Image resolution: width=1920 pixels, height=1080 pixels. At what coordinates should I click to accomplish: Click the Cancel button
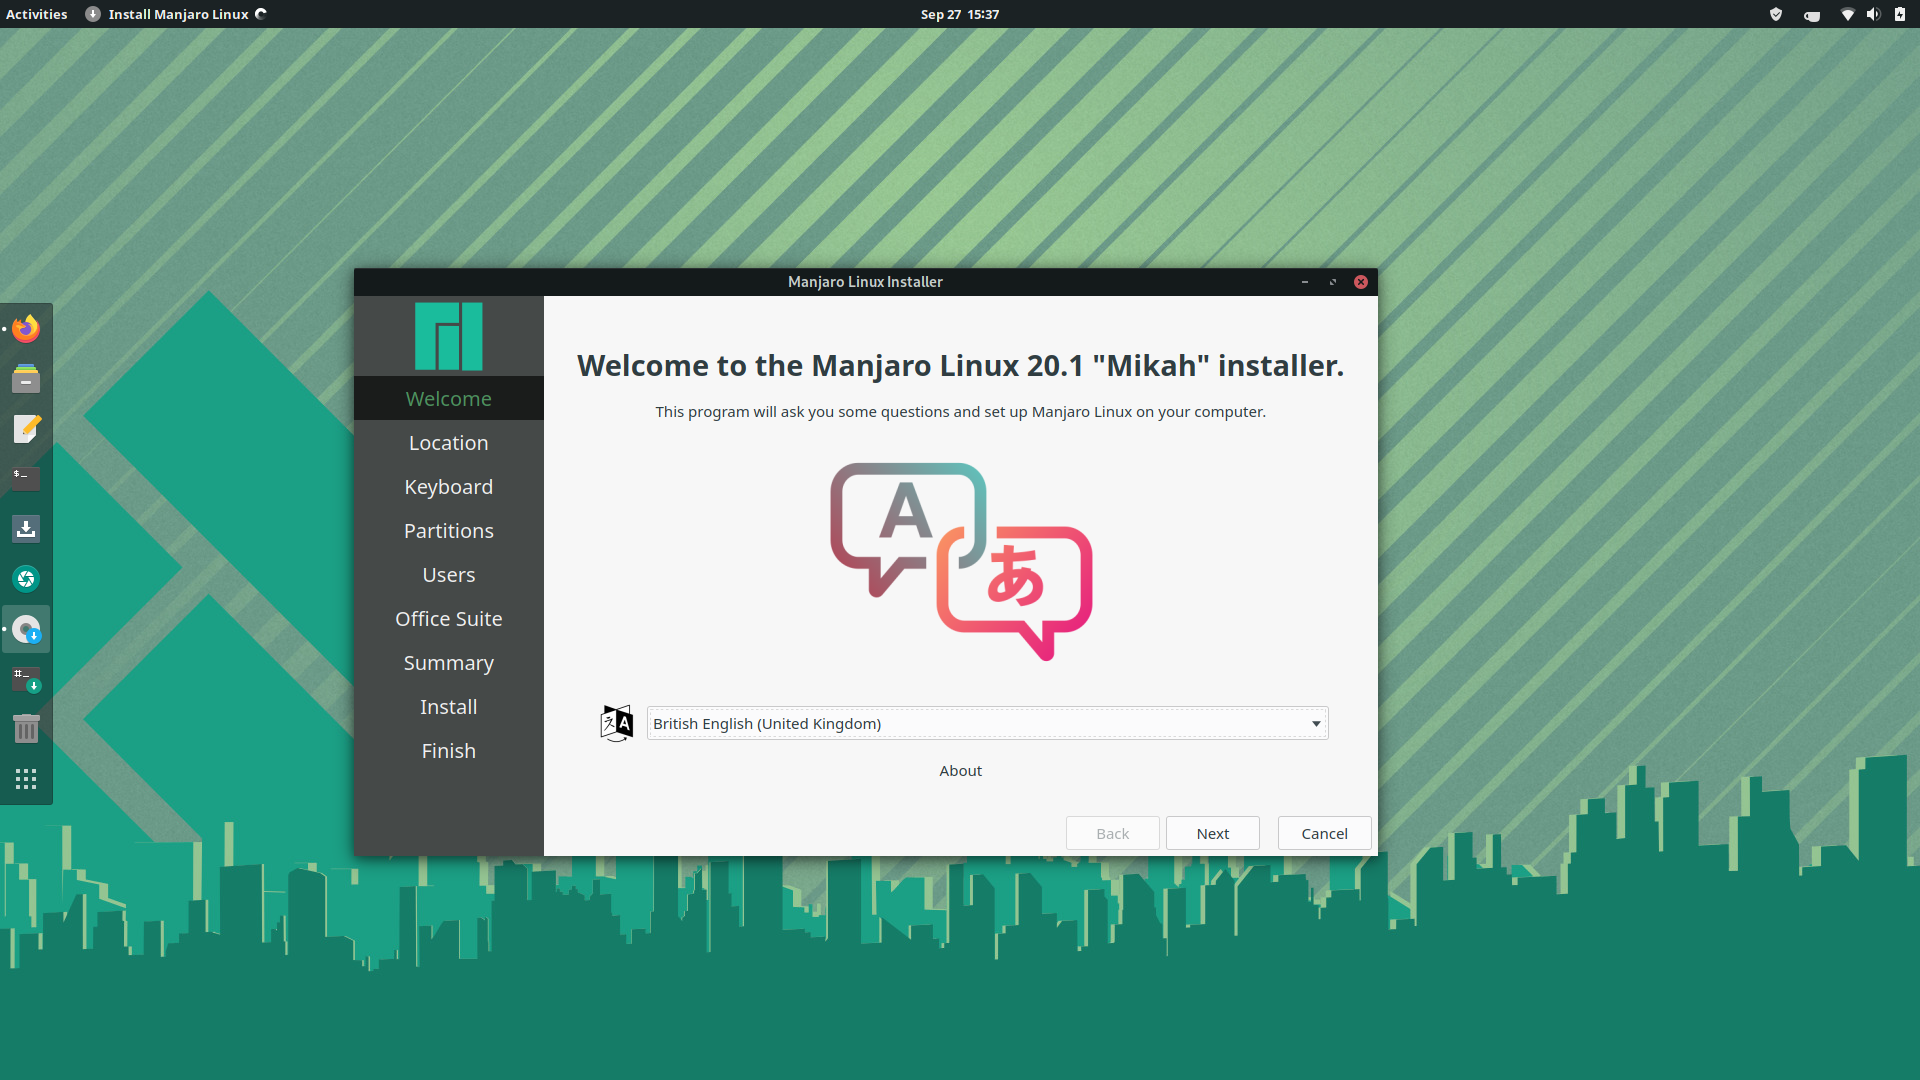click(1324, 833)
